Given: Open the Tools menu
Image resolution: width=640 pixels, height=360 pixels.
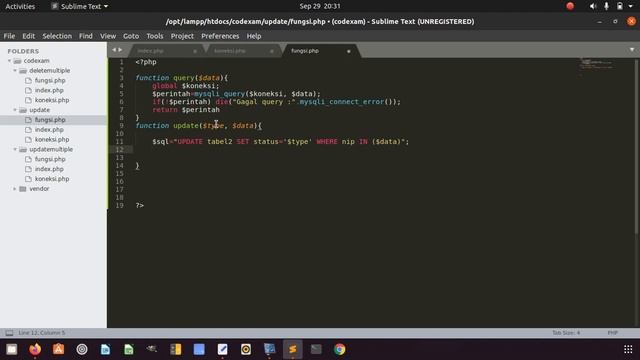Looking at the screenshot, I should tap(155, 36).
